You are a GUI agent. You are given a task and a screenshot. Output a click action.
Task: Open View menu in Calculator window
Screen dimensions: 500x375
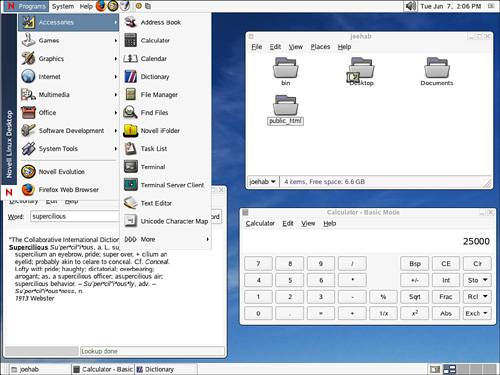[x=308, y=223]
